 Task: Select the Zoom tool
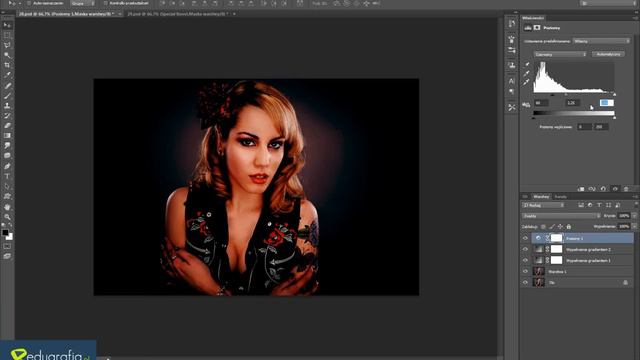[7, 217]
